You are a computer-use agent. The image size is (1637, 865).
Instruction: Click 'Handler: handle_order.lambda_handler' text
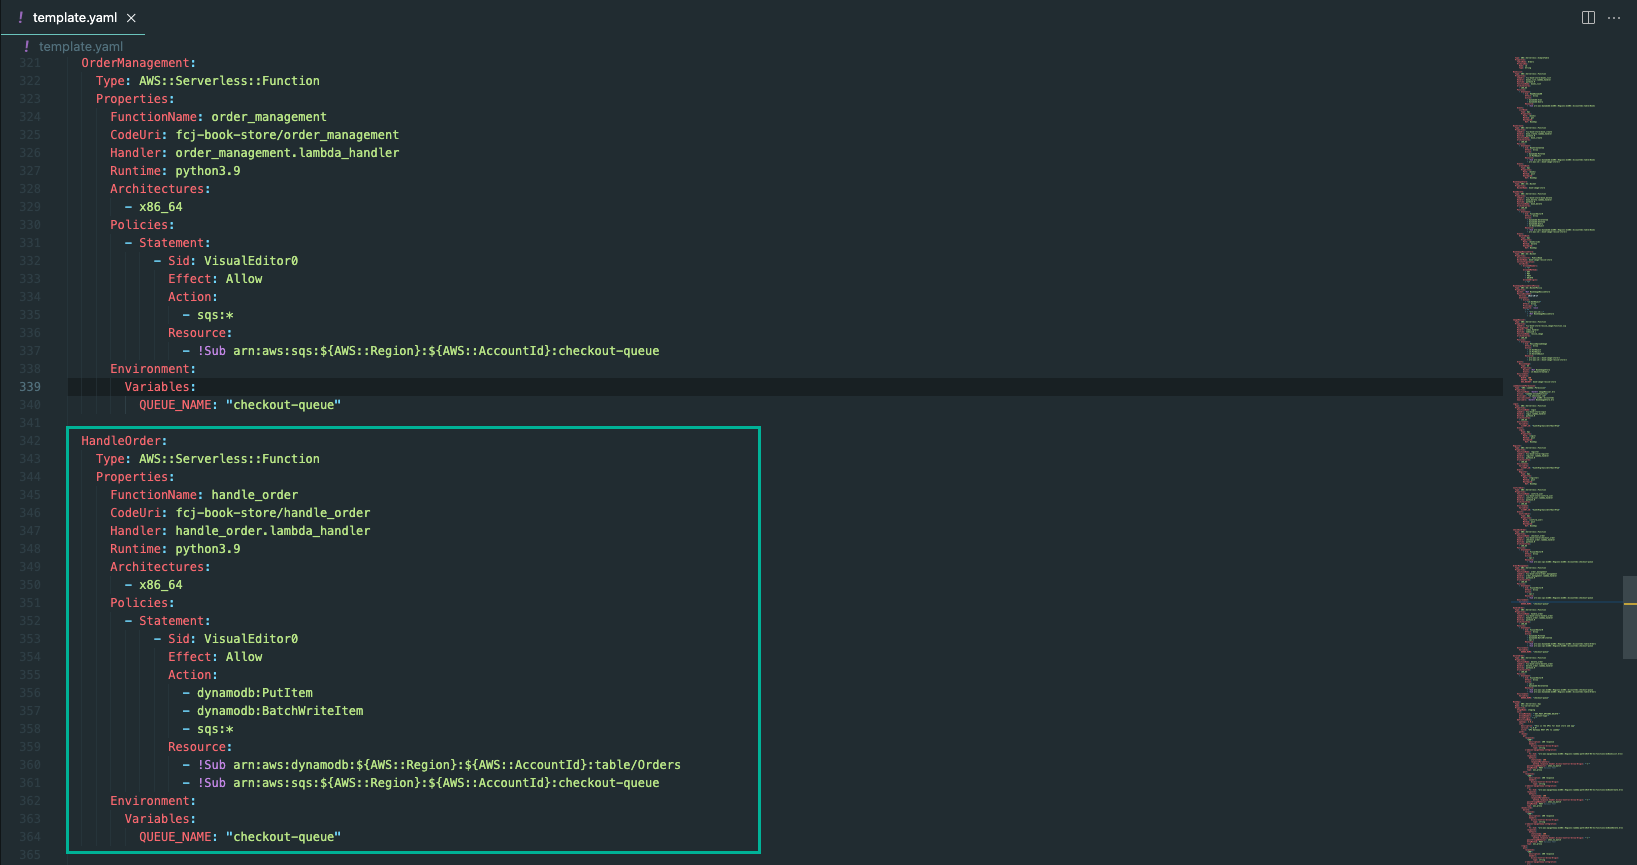pyautogui.click(x=240, y=531)
